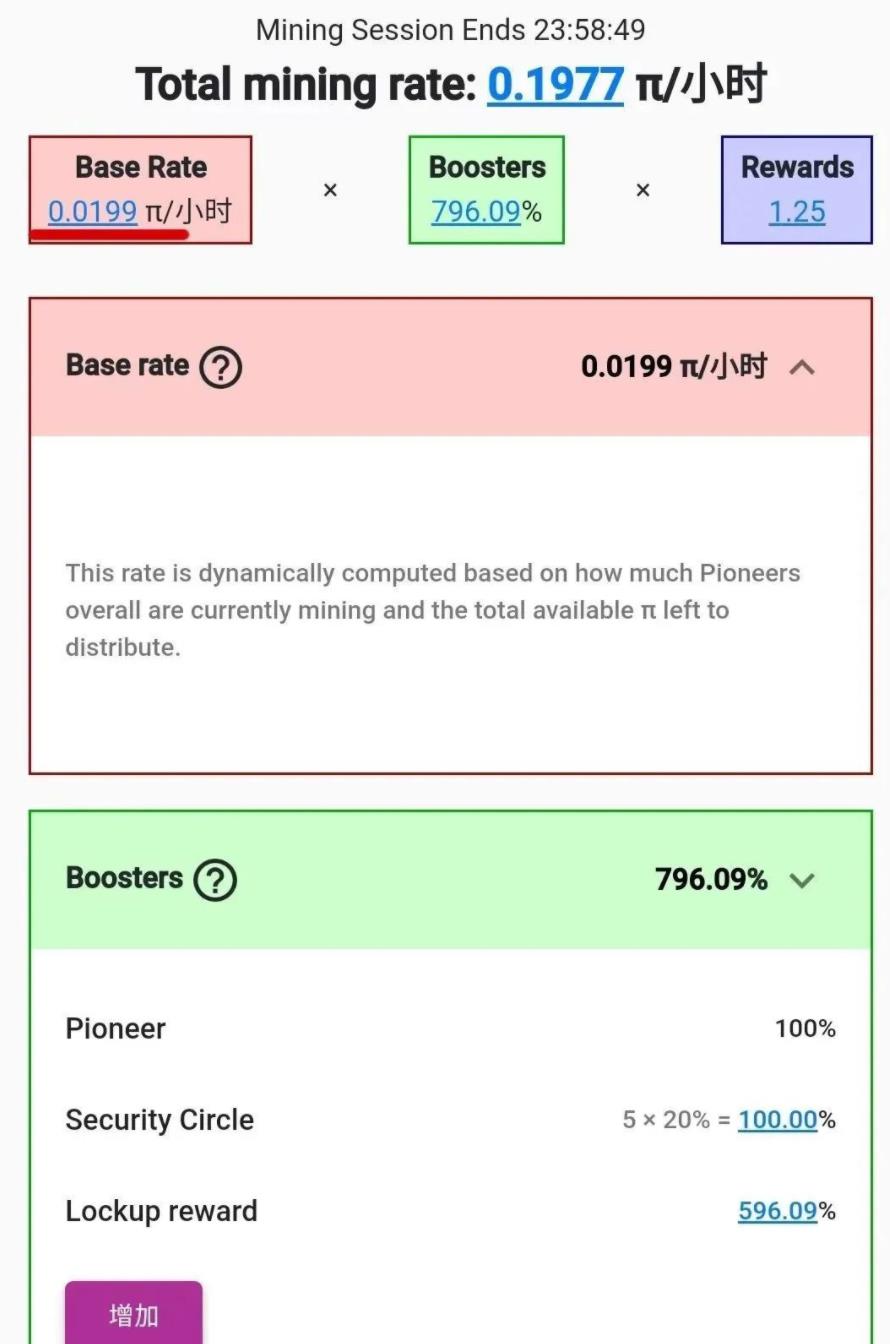Click the Boosters help question-mark icon
The width and height of the screenshot is (890, 1344).
click(x=215, y=880)
